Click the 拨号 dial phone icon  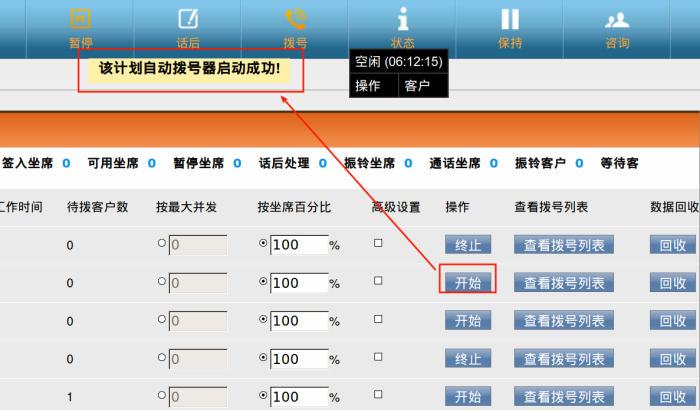click(295, 19)
